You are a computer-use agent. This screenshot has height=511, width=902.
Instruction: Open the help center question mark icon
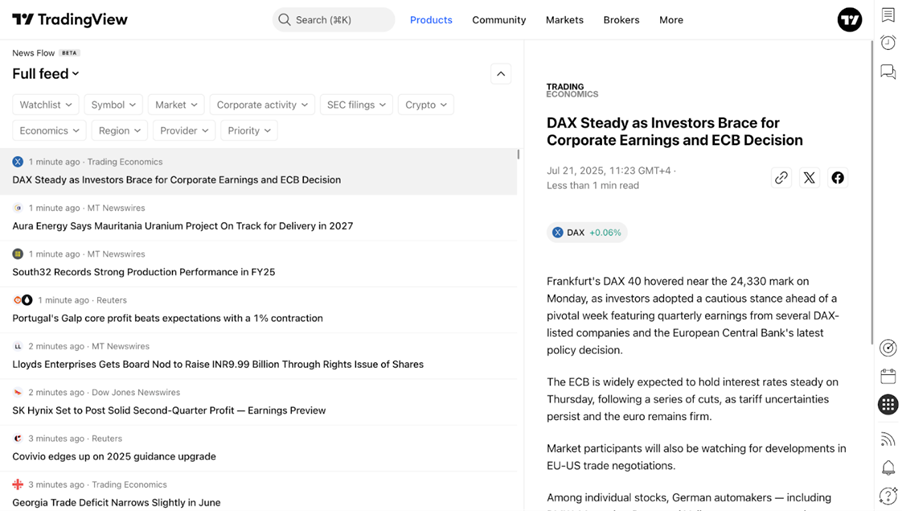(x=888, y=495)
